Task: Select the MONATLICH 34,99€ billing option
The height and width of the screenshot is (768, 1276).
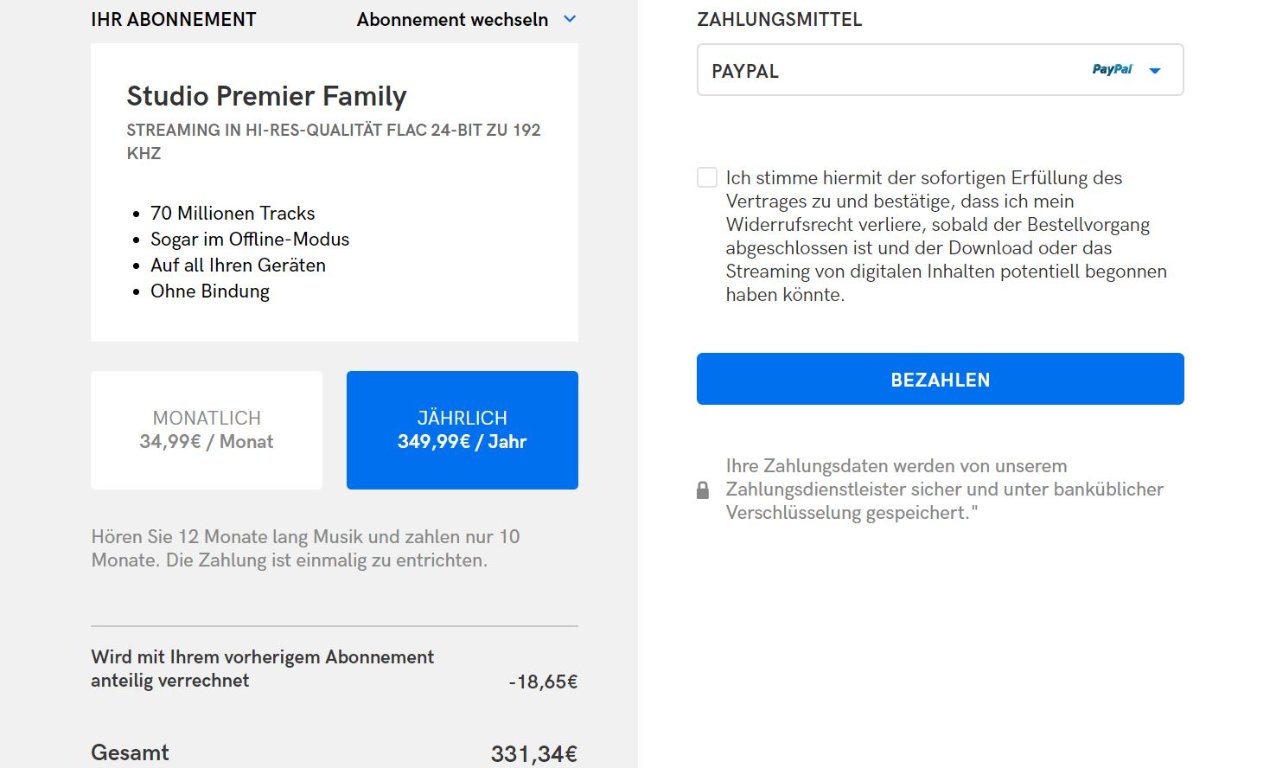Action: click(207, 430)
